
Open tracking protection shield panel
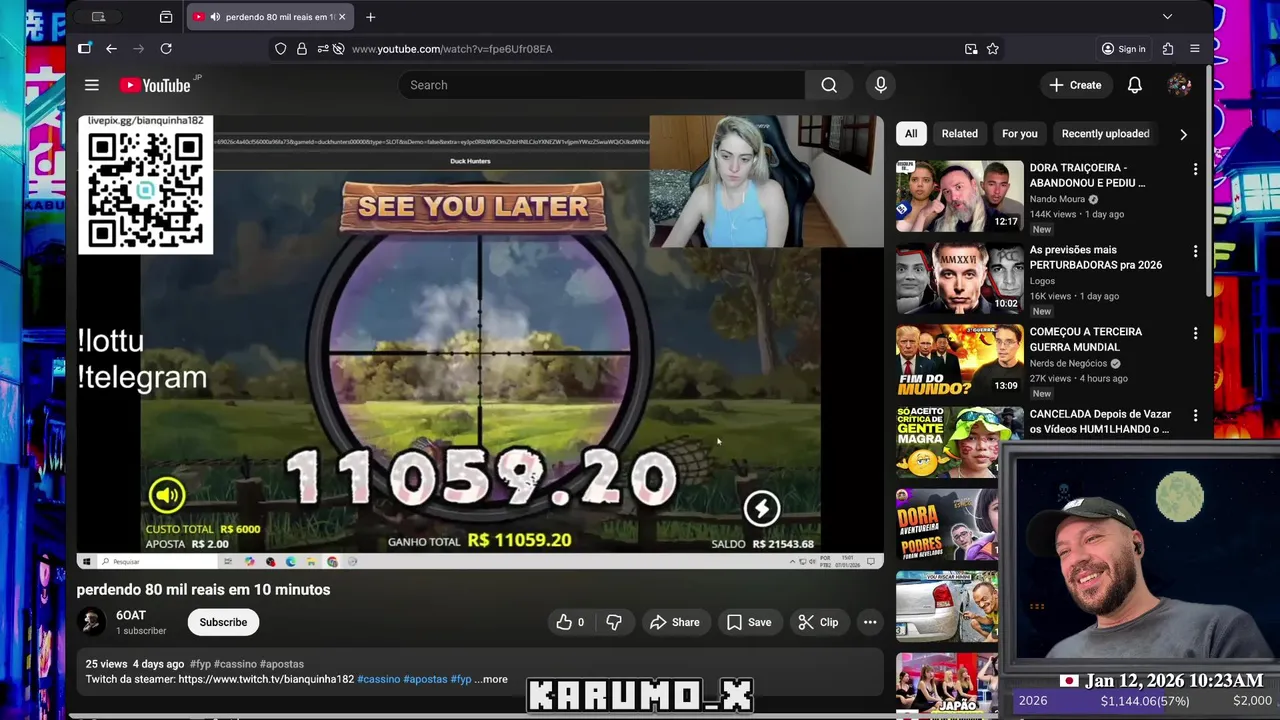point(280,49)
